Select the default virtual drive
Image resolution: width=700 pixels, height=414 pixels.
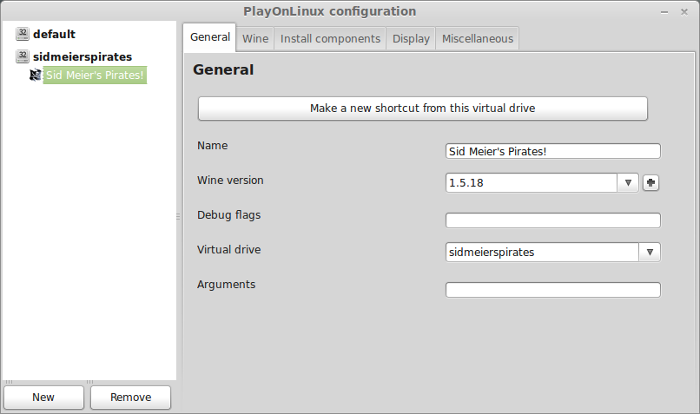[x=54, y=34]
